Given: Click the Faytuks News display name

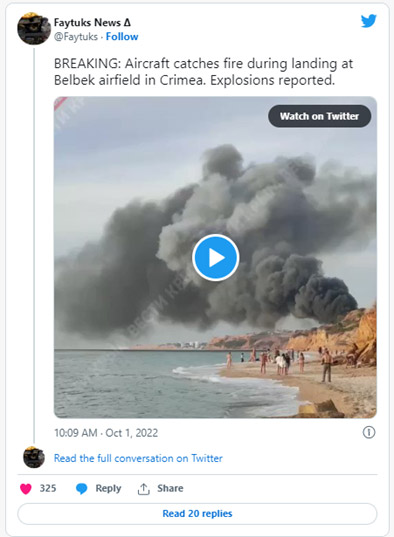Looking at the screenshot, I should coord(92,23).
